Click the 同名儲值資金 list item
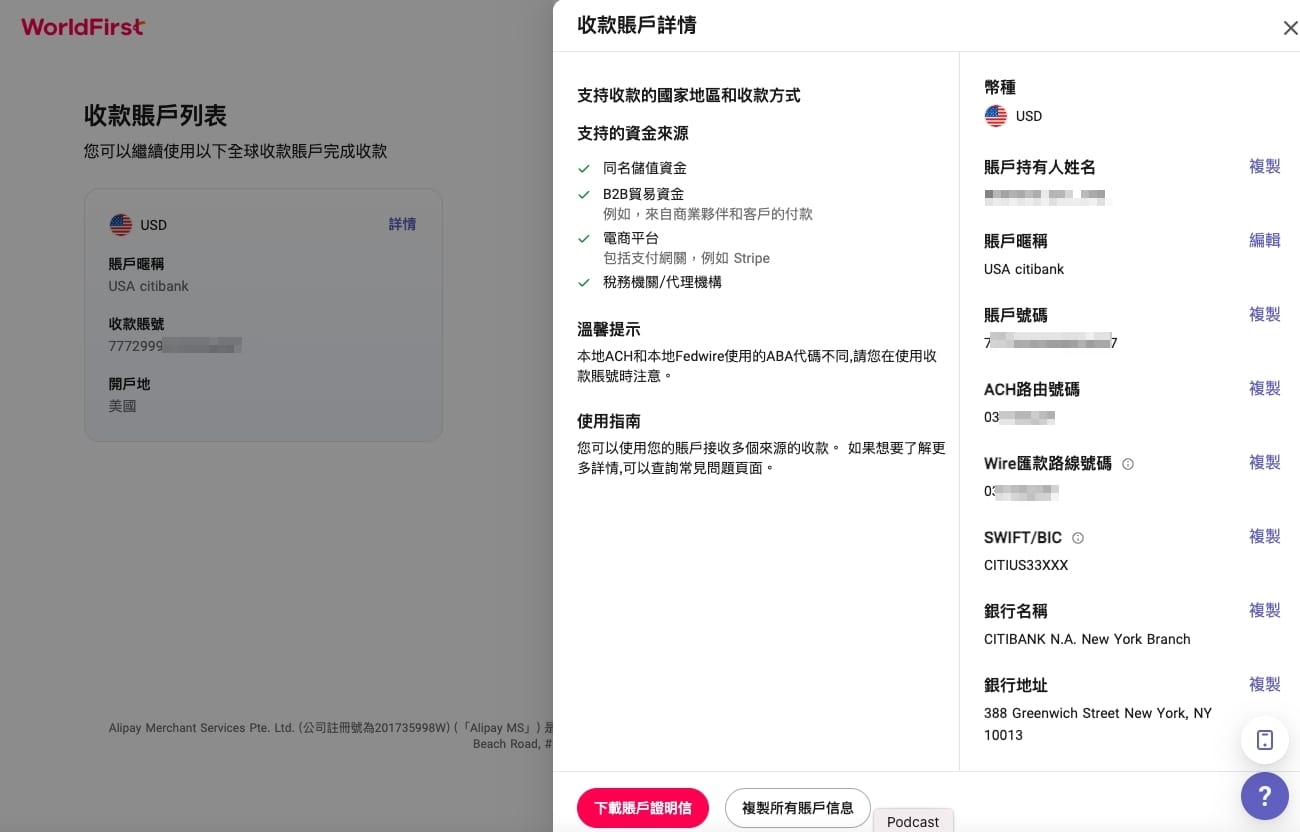The width and height of the screenshot is (1300, 832). tap(645, 168)
